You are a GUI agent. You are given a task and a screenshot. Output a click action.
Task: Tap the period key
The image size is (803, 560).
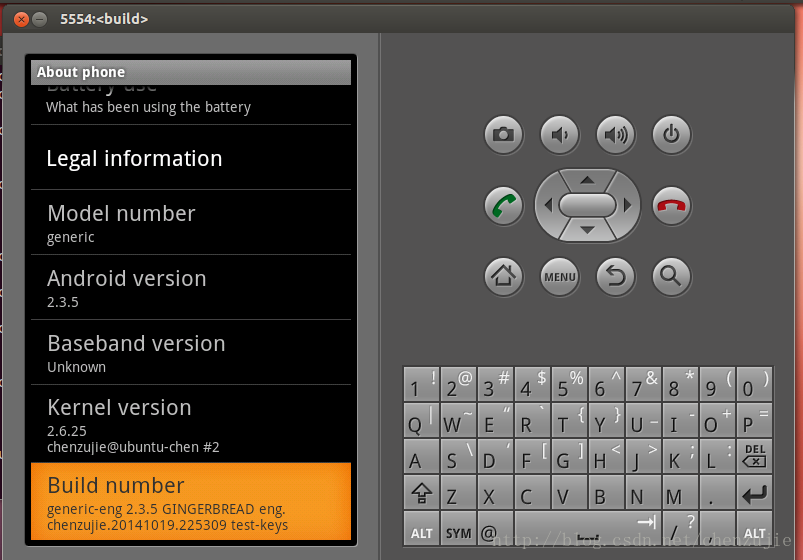pyautogui.click(x=717, y=492)
